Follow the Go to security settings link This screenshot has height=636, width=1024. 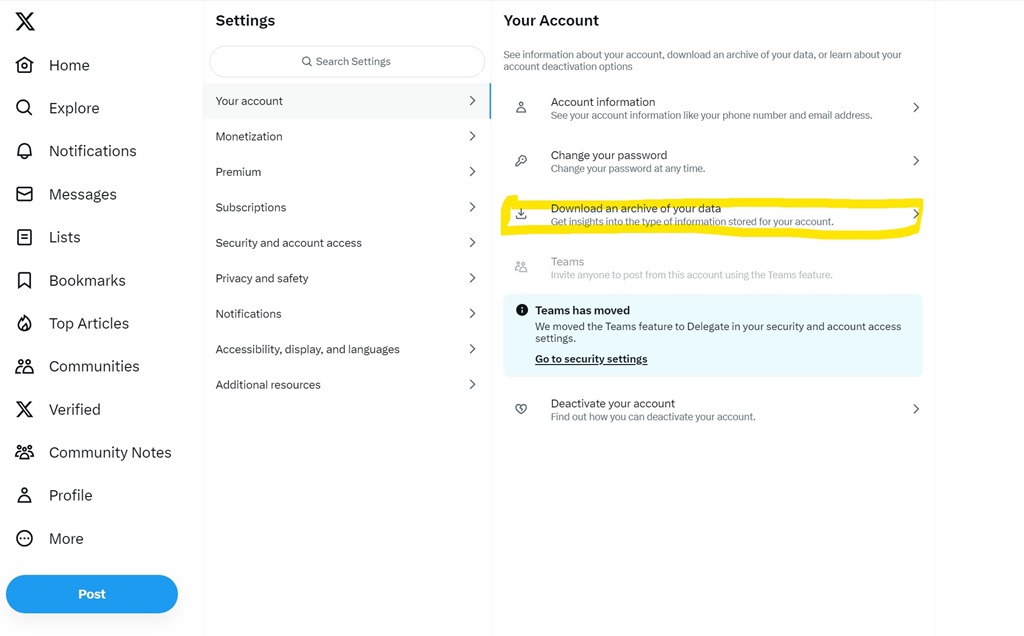pos(589,358)
